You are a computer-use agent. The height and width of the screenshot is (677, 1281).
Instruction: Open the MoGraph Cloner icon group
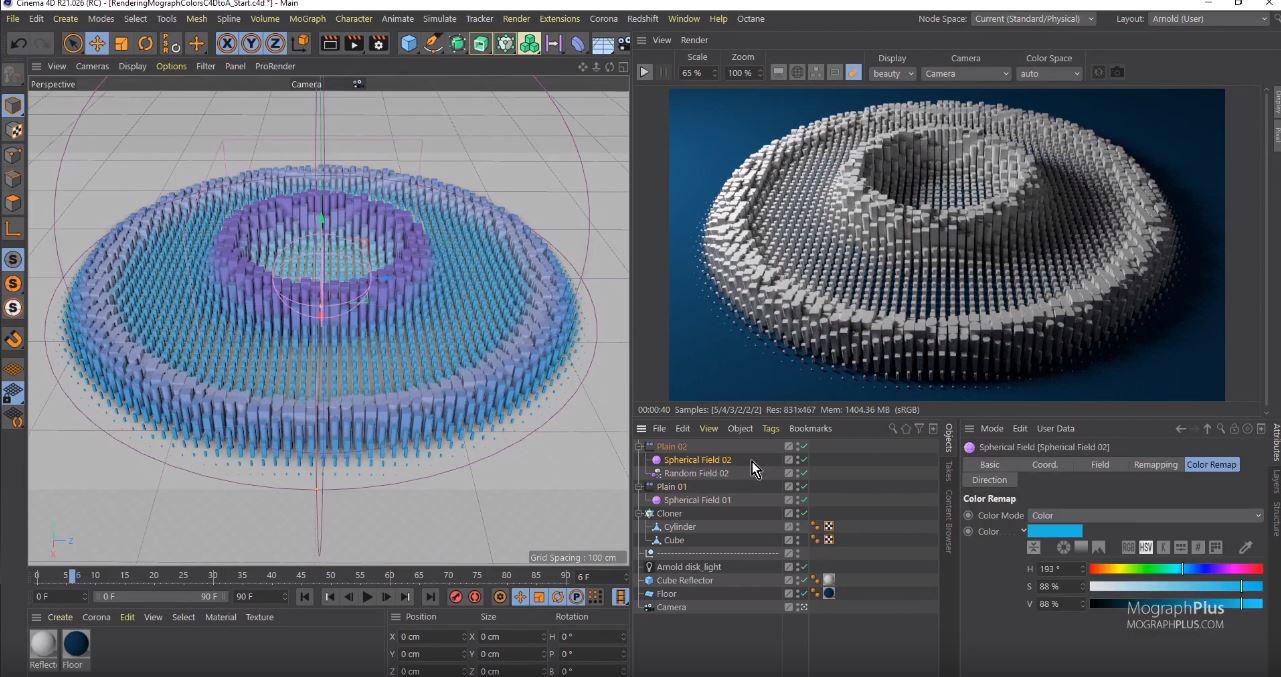(x=505, y=43)
